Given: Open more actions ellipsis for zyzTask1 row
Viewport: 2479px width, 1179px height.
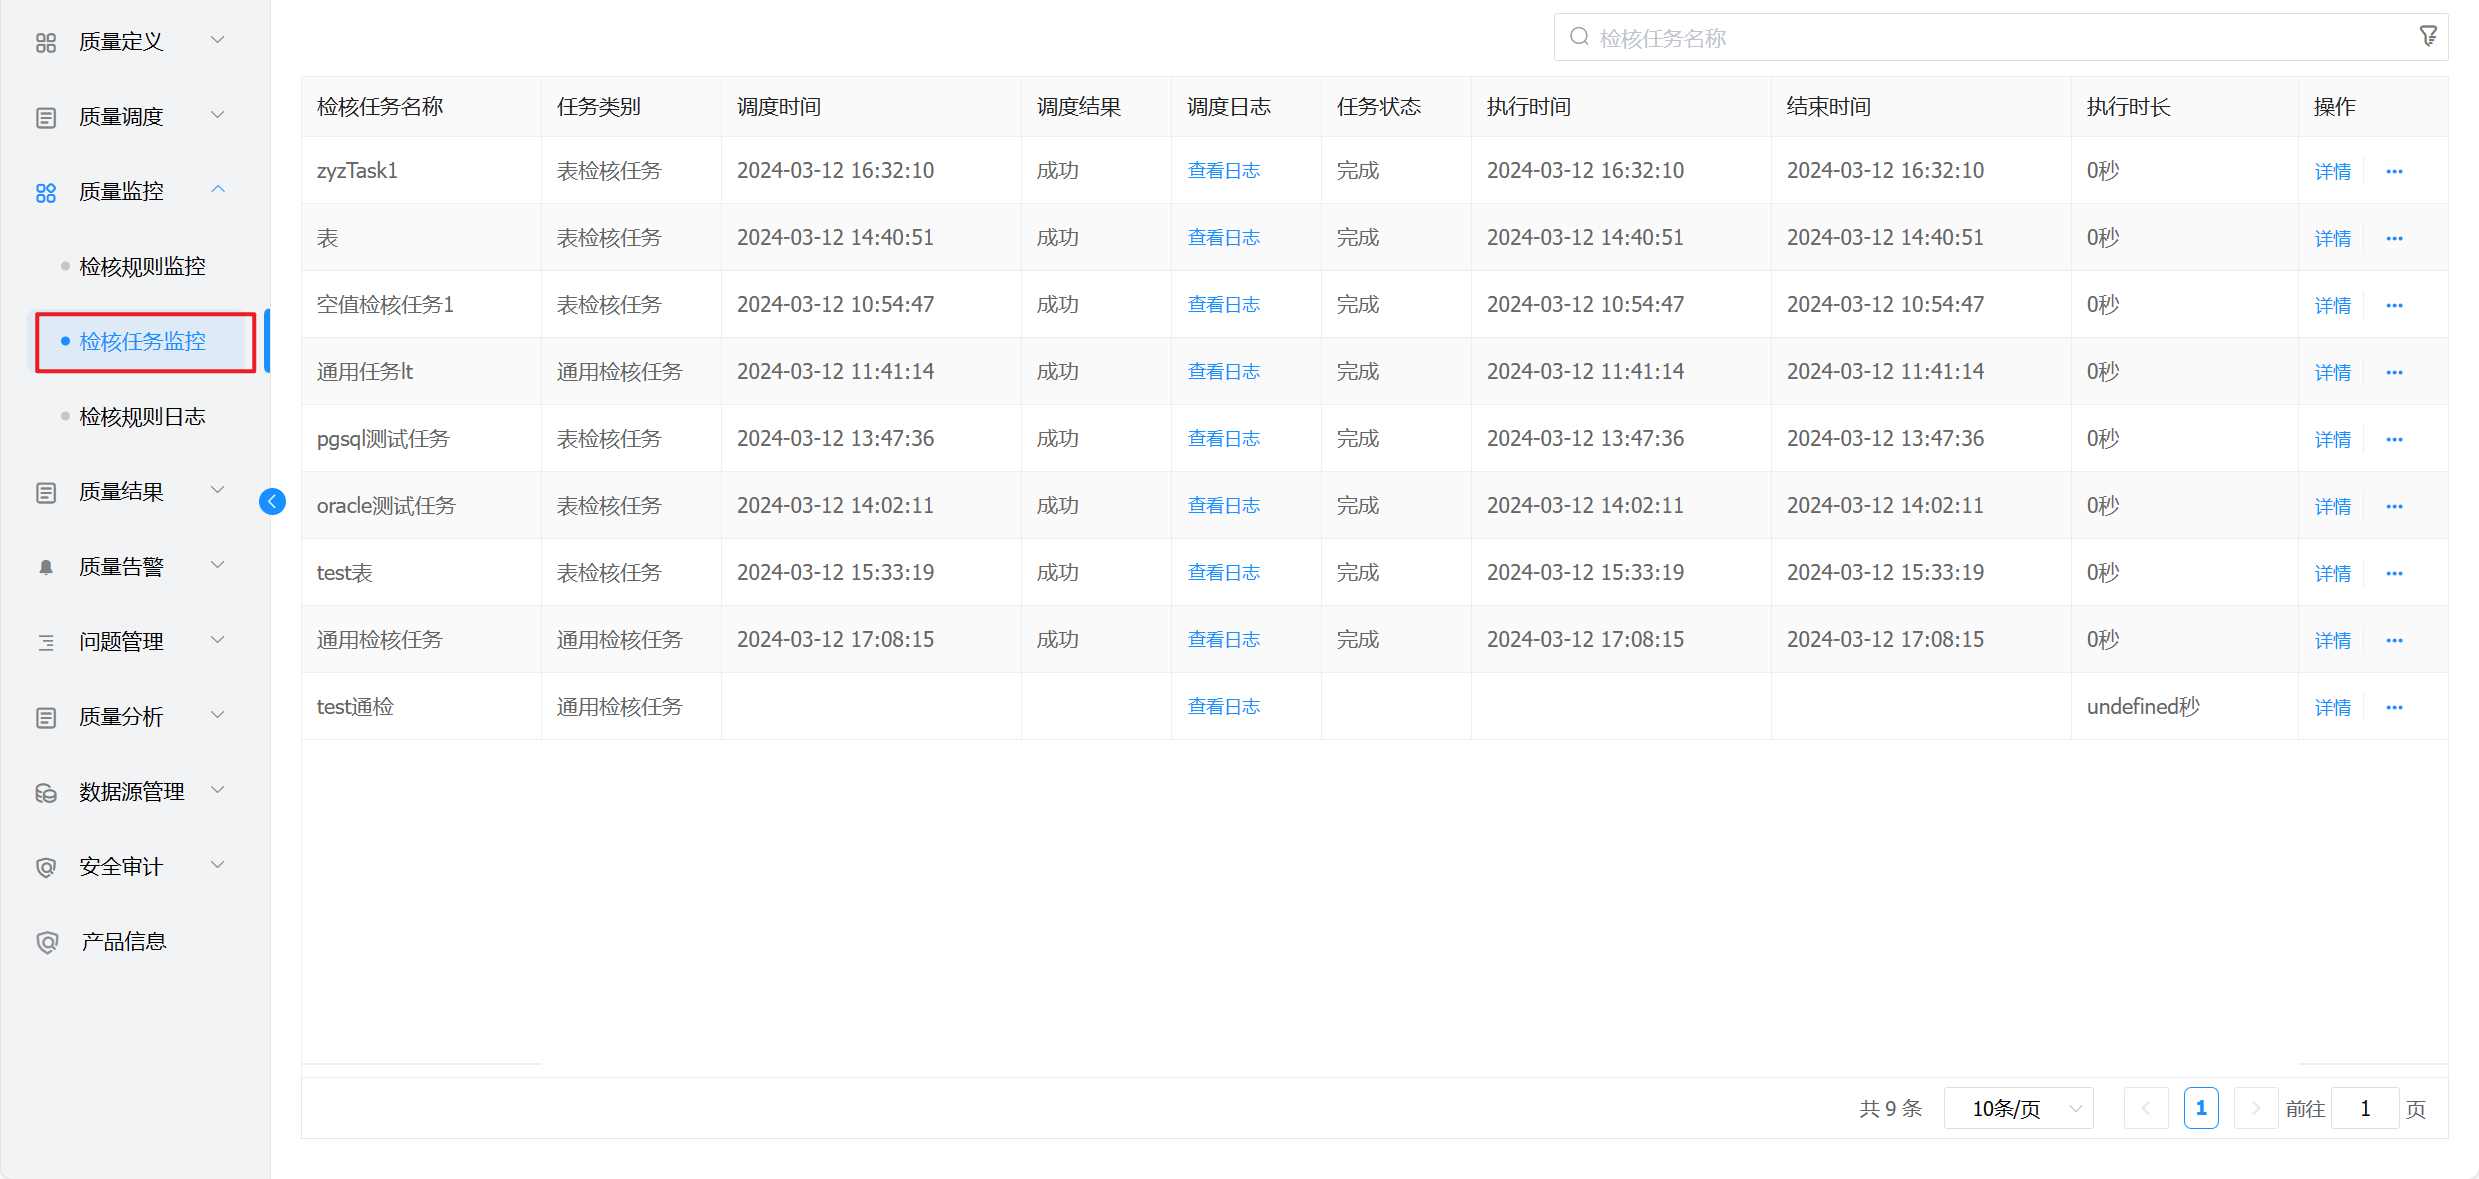Looking at the screenshot, I should tap(2394, 172).
